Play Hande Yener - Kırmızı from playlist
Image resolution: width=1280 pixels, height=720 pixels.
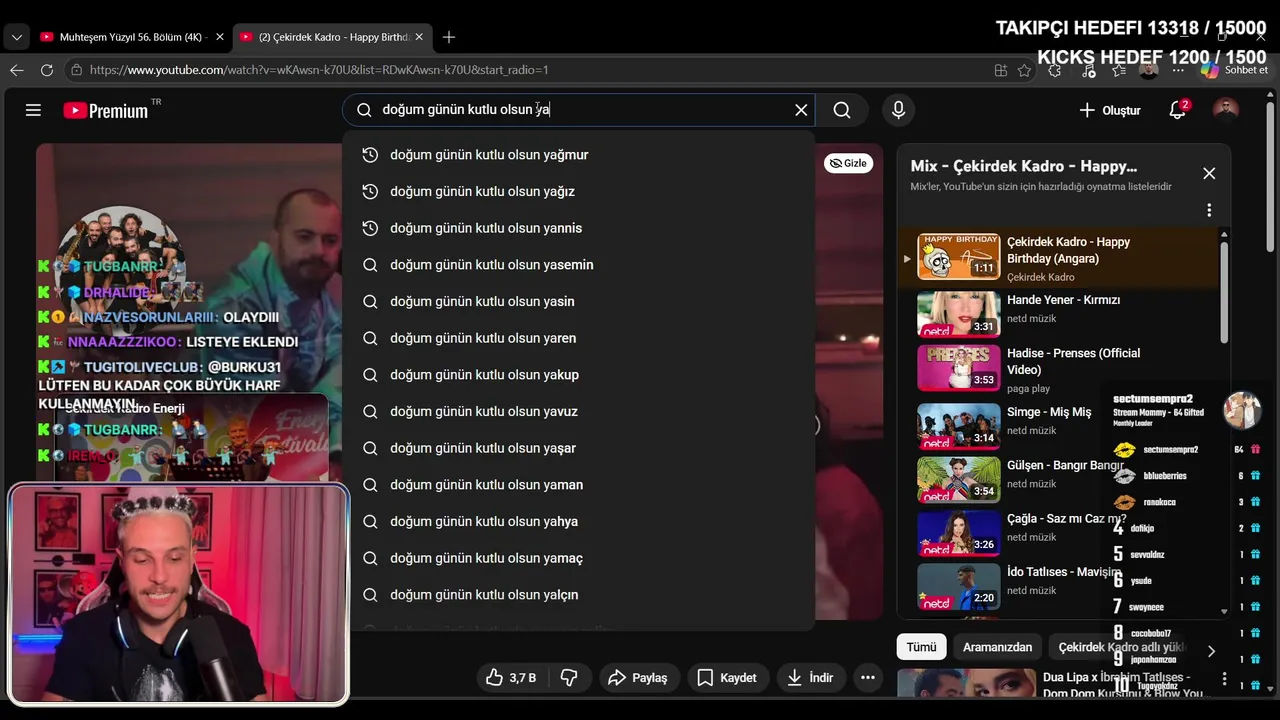1058,313
